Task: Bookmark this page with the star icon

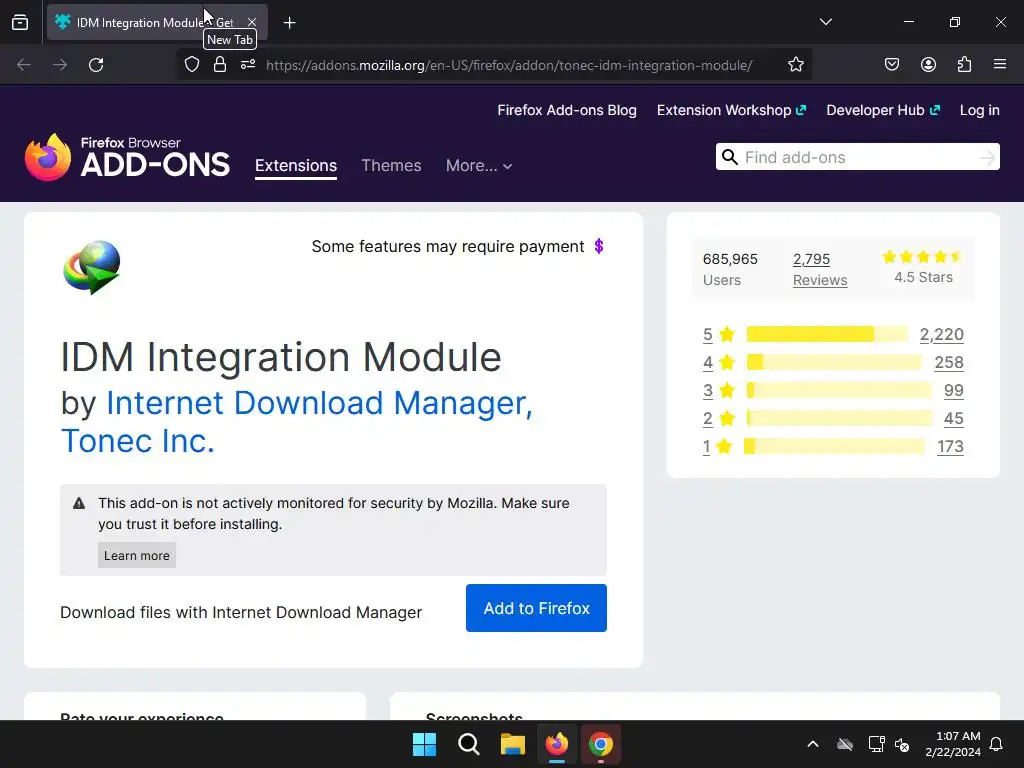Action: point(795,65)
